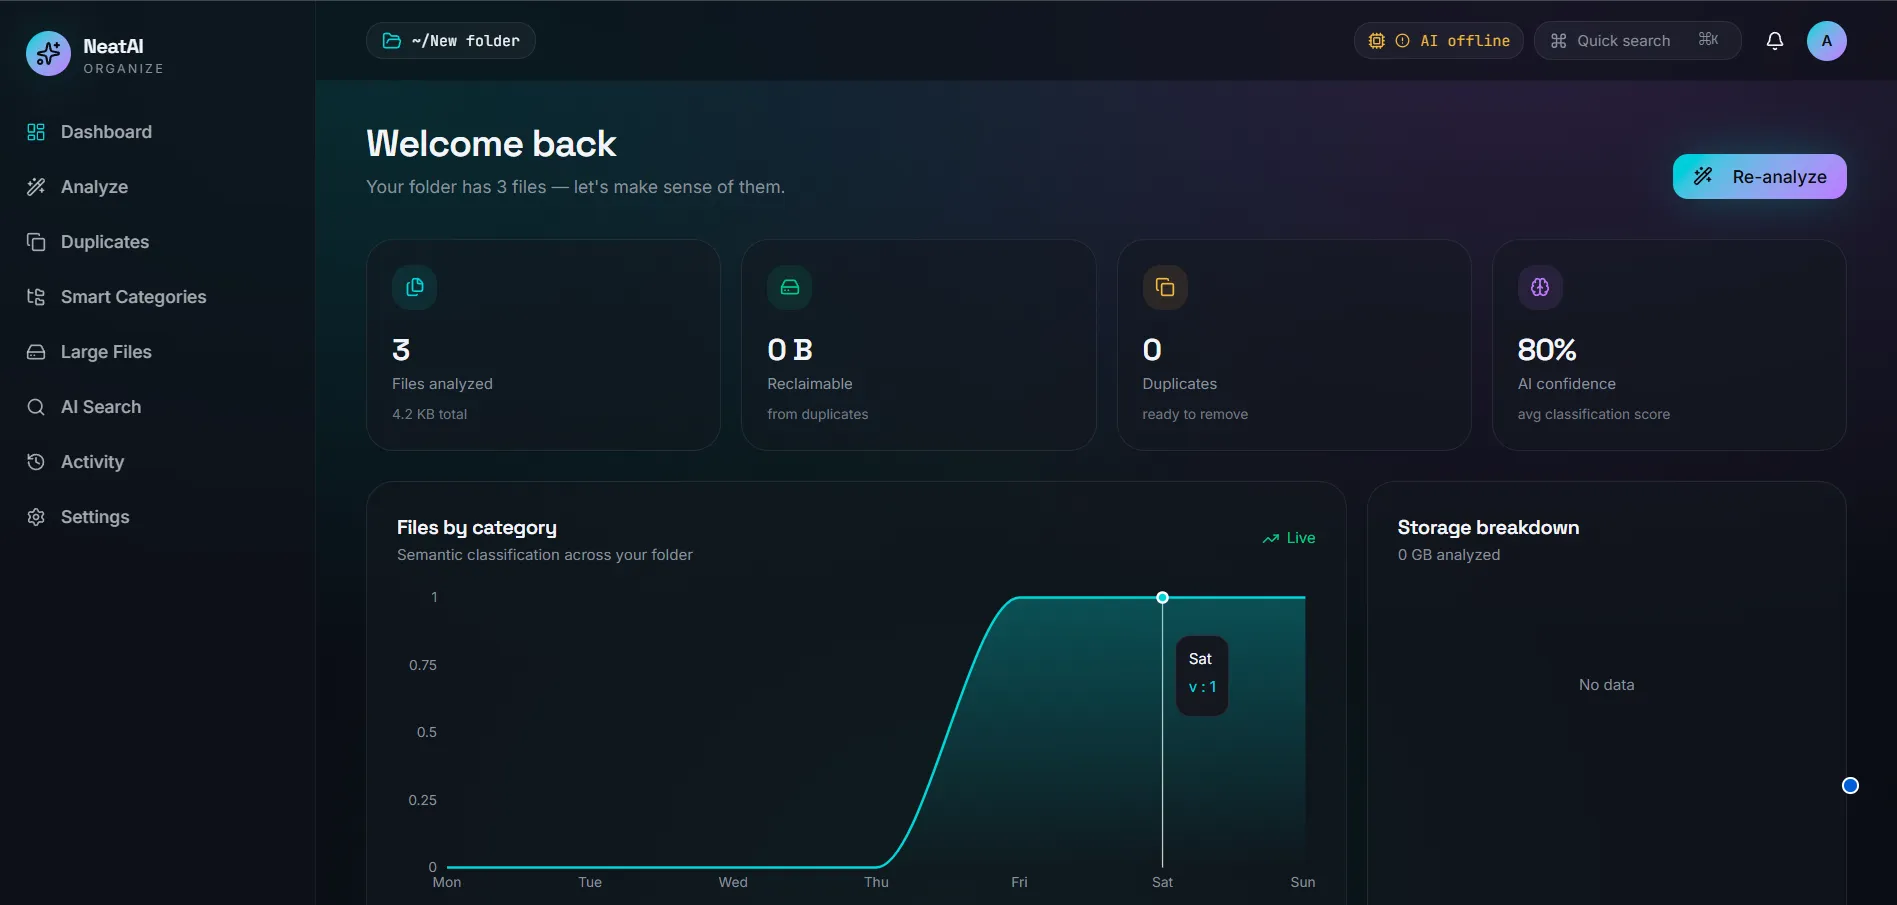Click the Settings gear icon
This screenshot has width=1897, height=905.
click(x=36, y=517)
